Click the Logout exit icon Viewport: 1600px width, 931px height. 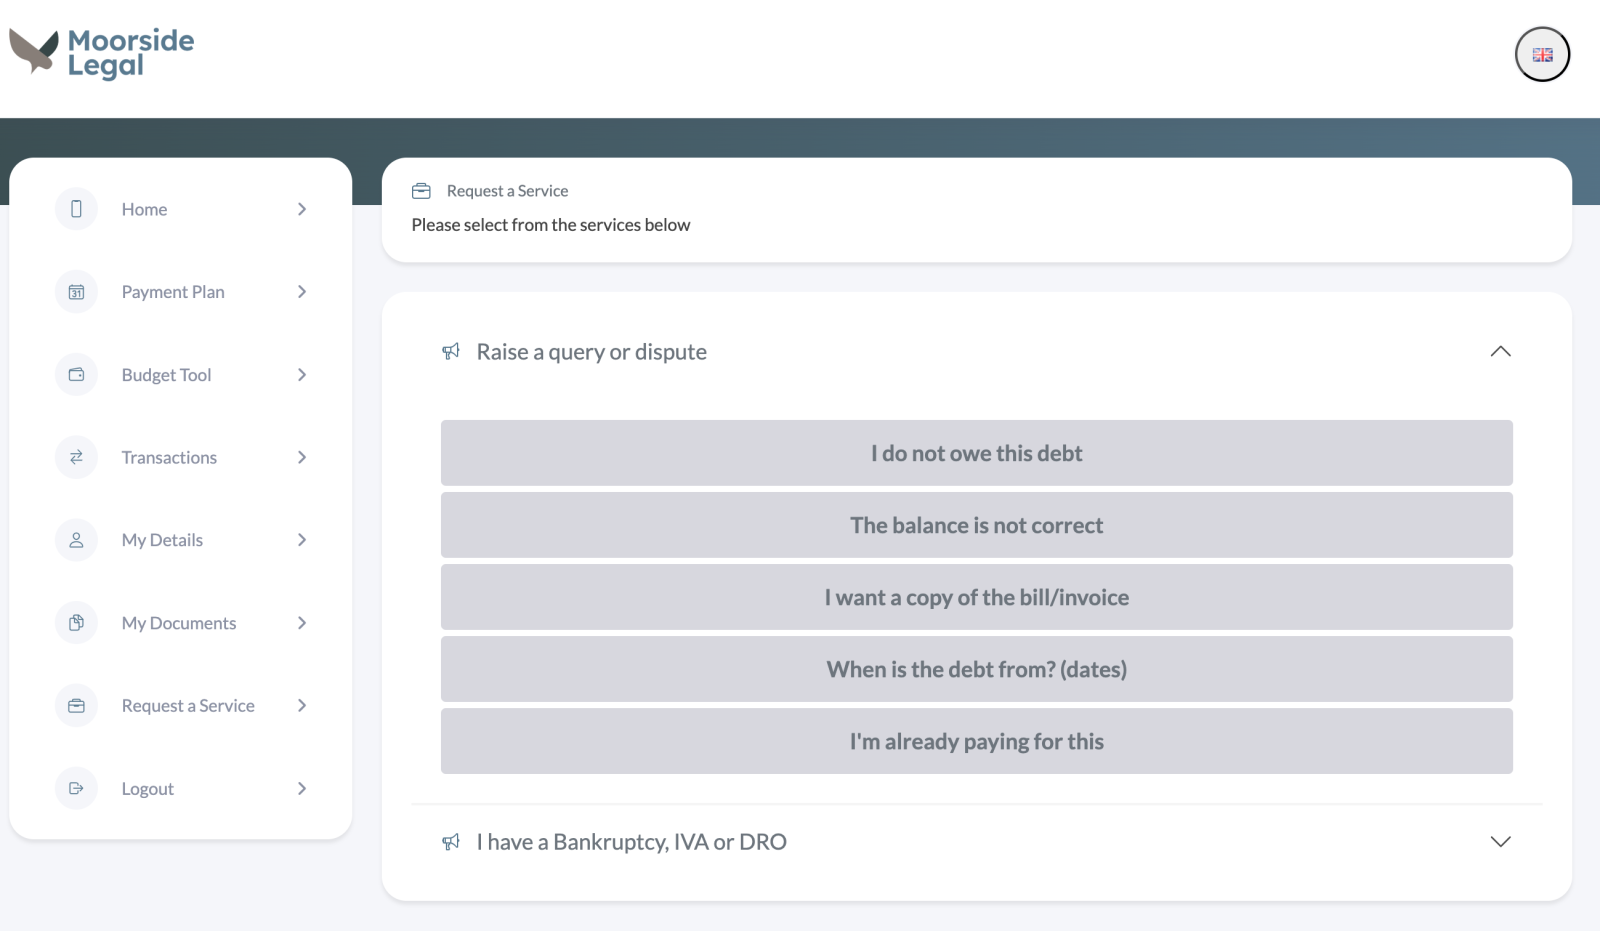pyautogui.click(x=76, y=788)
